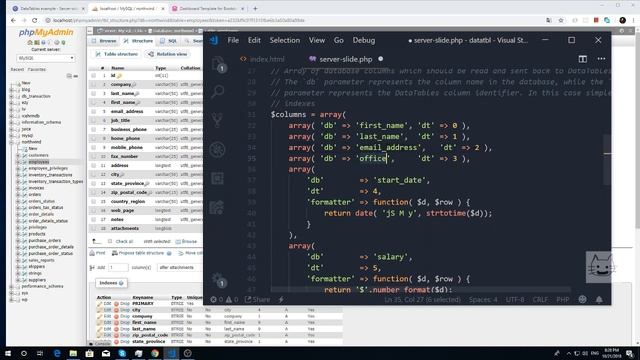Open the Current server MySQL dropdown

46,58
